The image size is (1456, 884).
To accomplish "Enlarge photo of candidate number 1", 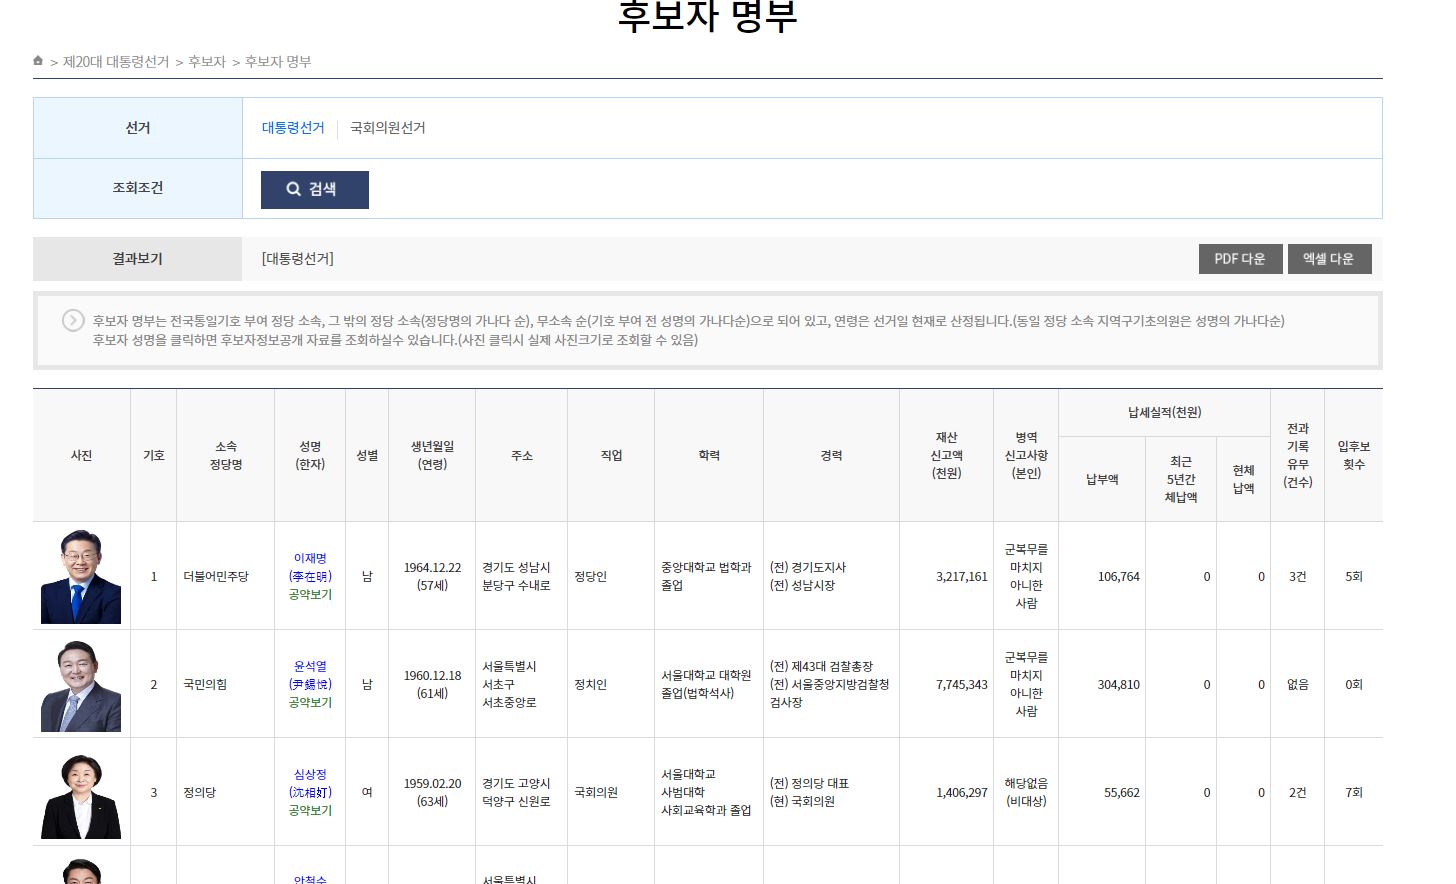I will coord(81,577).
